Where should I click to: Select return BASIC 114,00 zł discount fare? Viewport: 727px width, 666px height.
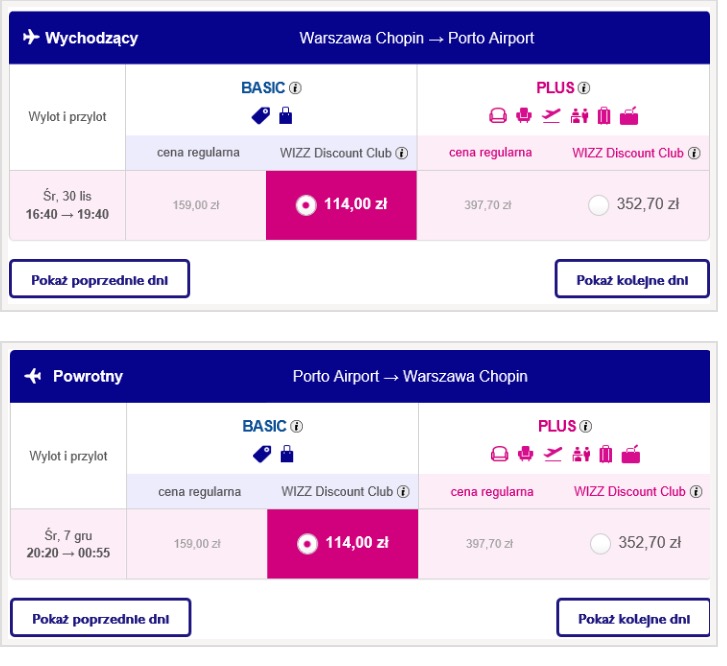point(343,544)
